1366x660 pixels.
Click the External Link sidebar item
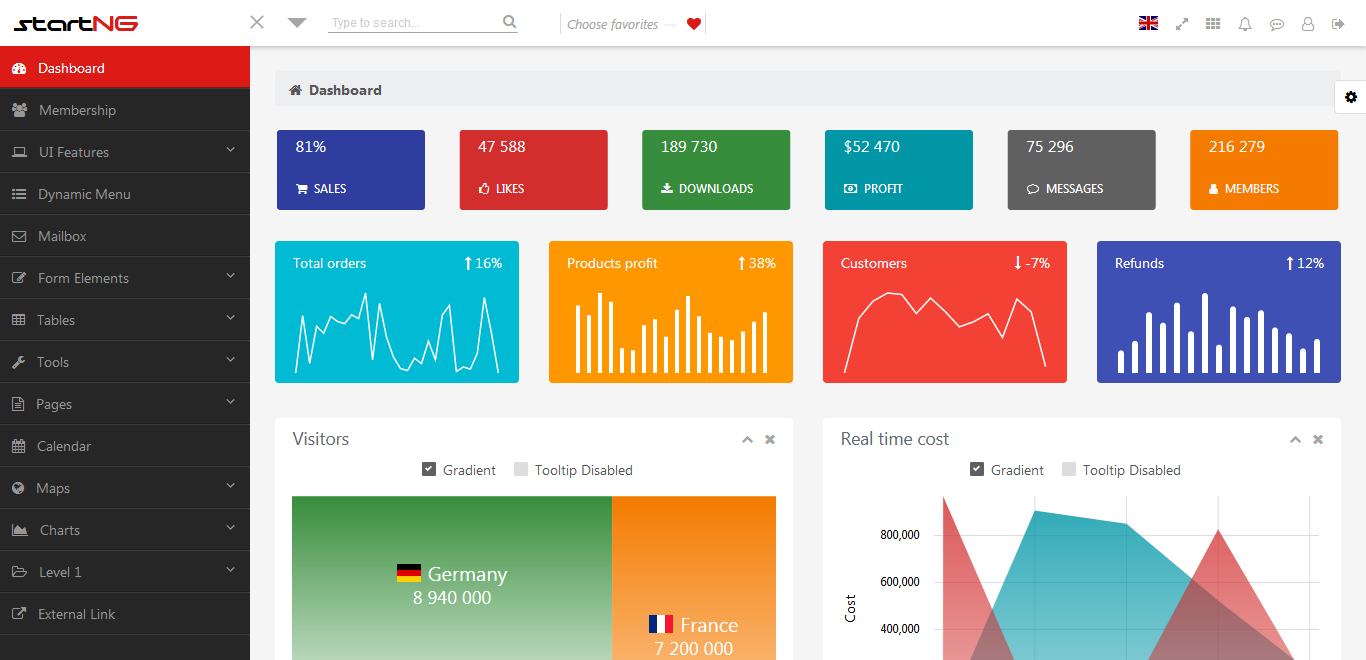point(76,614)
